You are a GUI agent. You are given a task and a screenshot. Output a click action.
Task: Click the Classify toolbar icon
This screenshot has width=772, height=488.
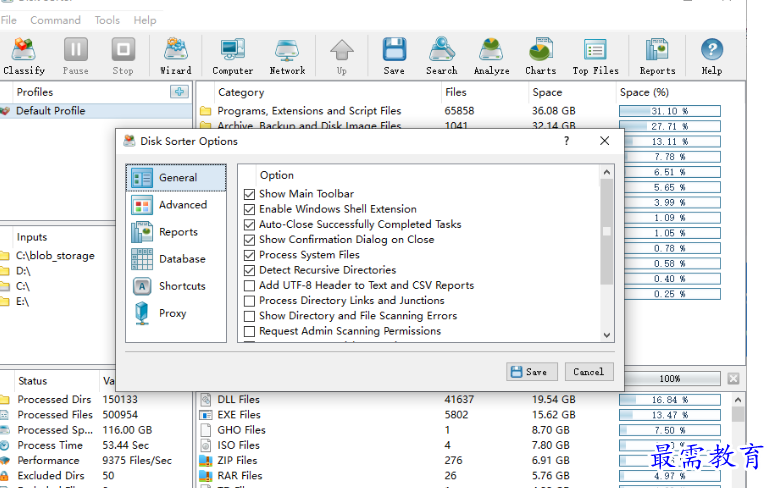coord(24,56)
